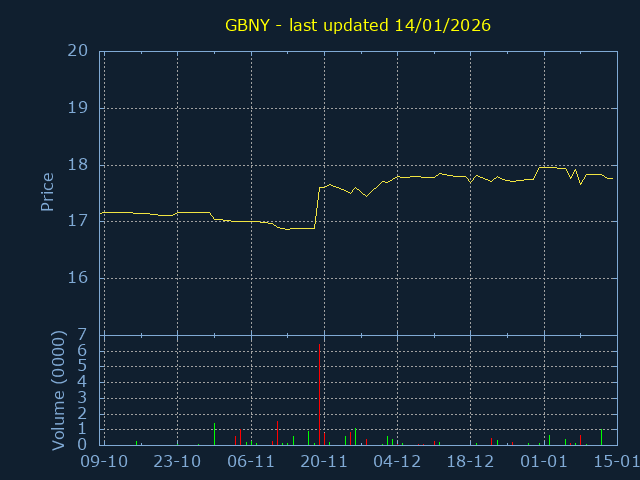This screenshot has height=480, width=640.
Task: Click the Price axis label
Action: 47,192
